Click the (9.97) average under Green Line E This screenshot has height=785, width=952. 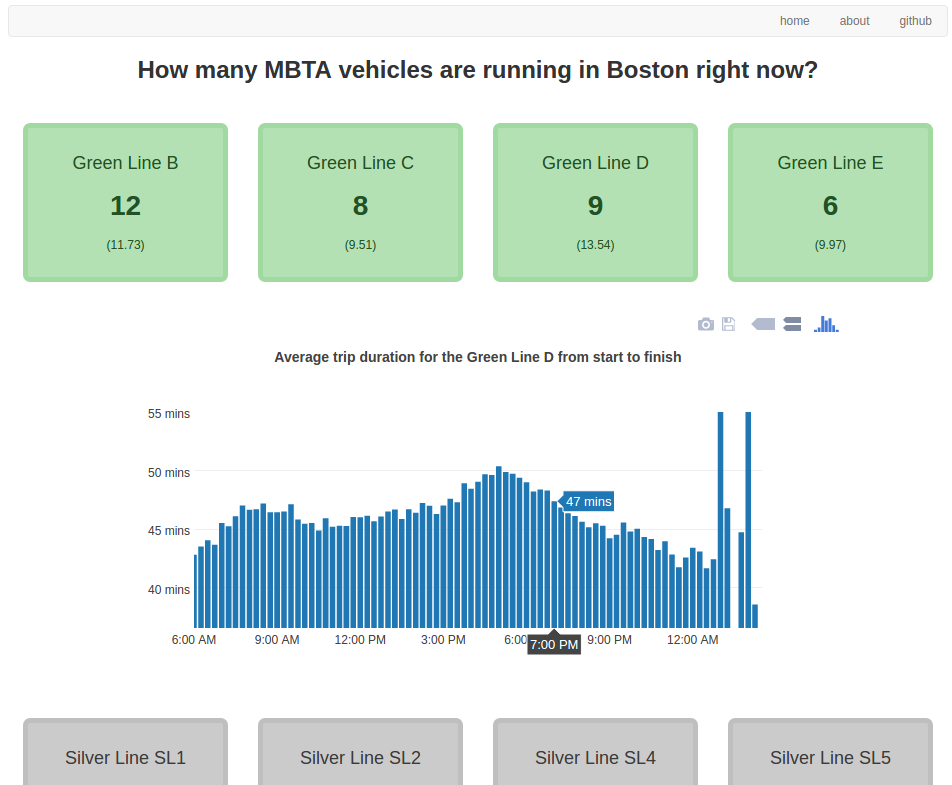(831, 245)
